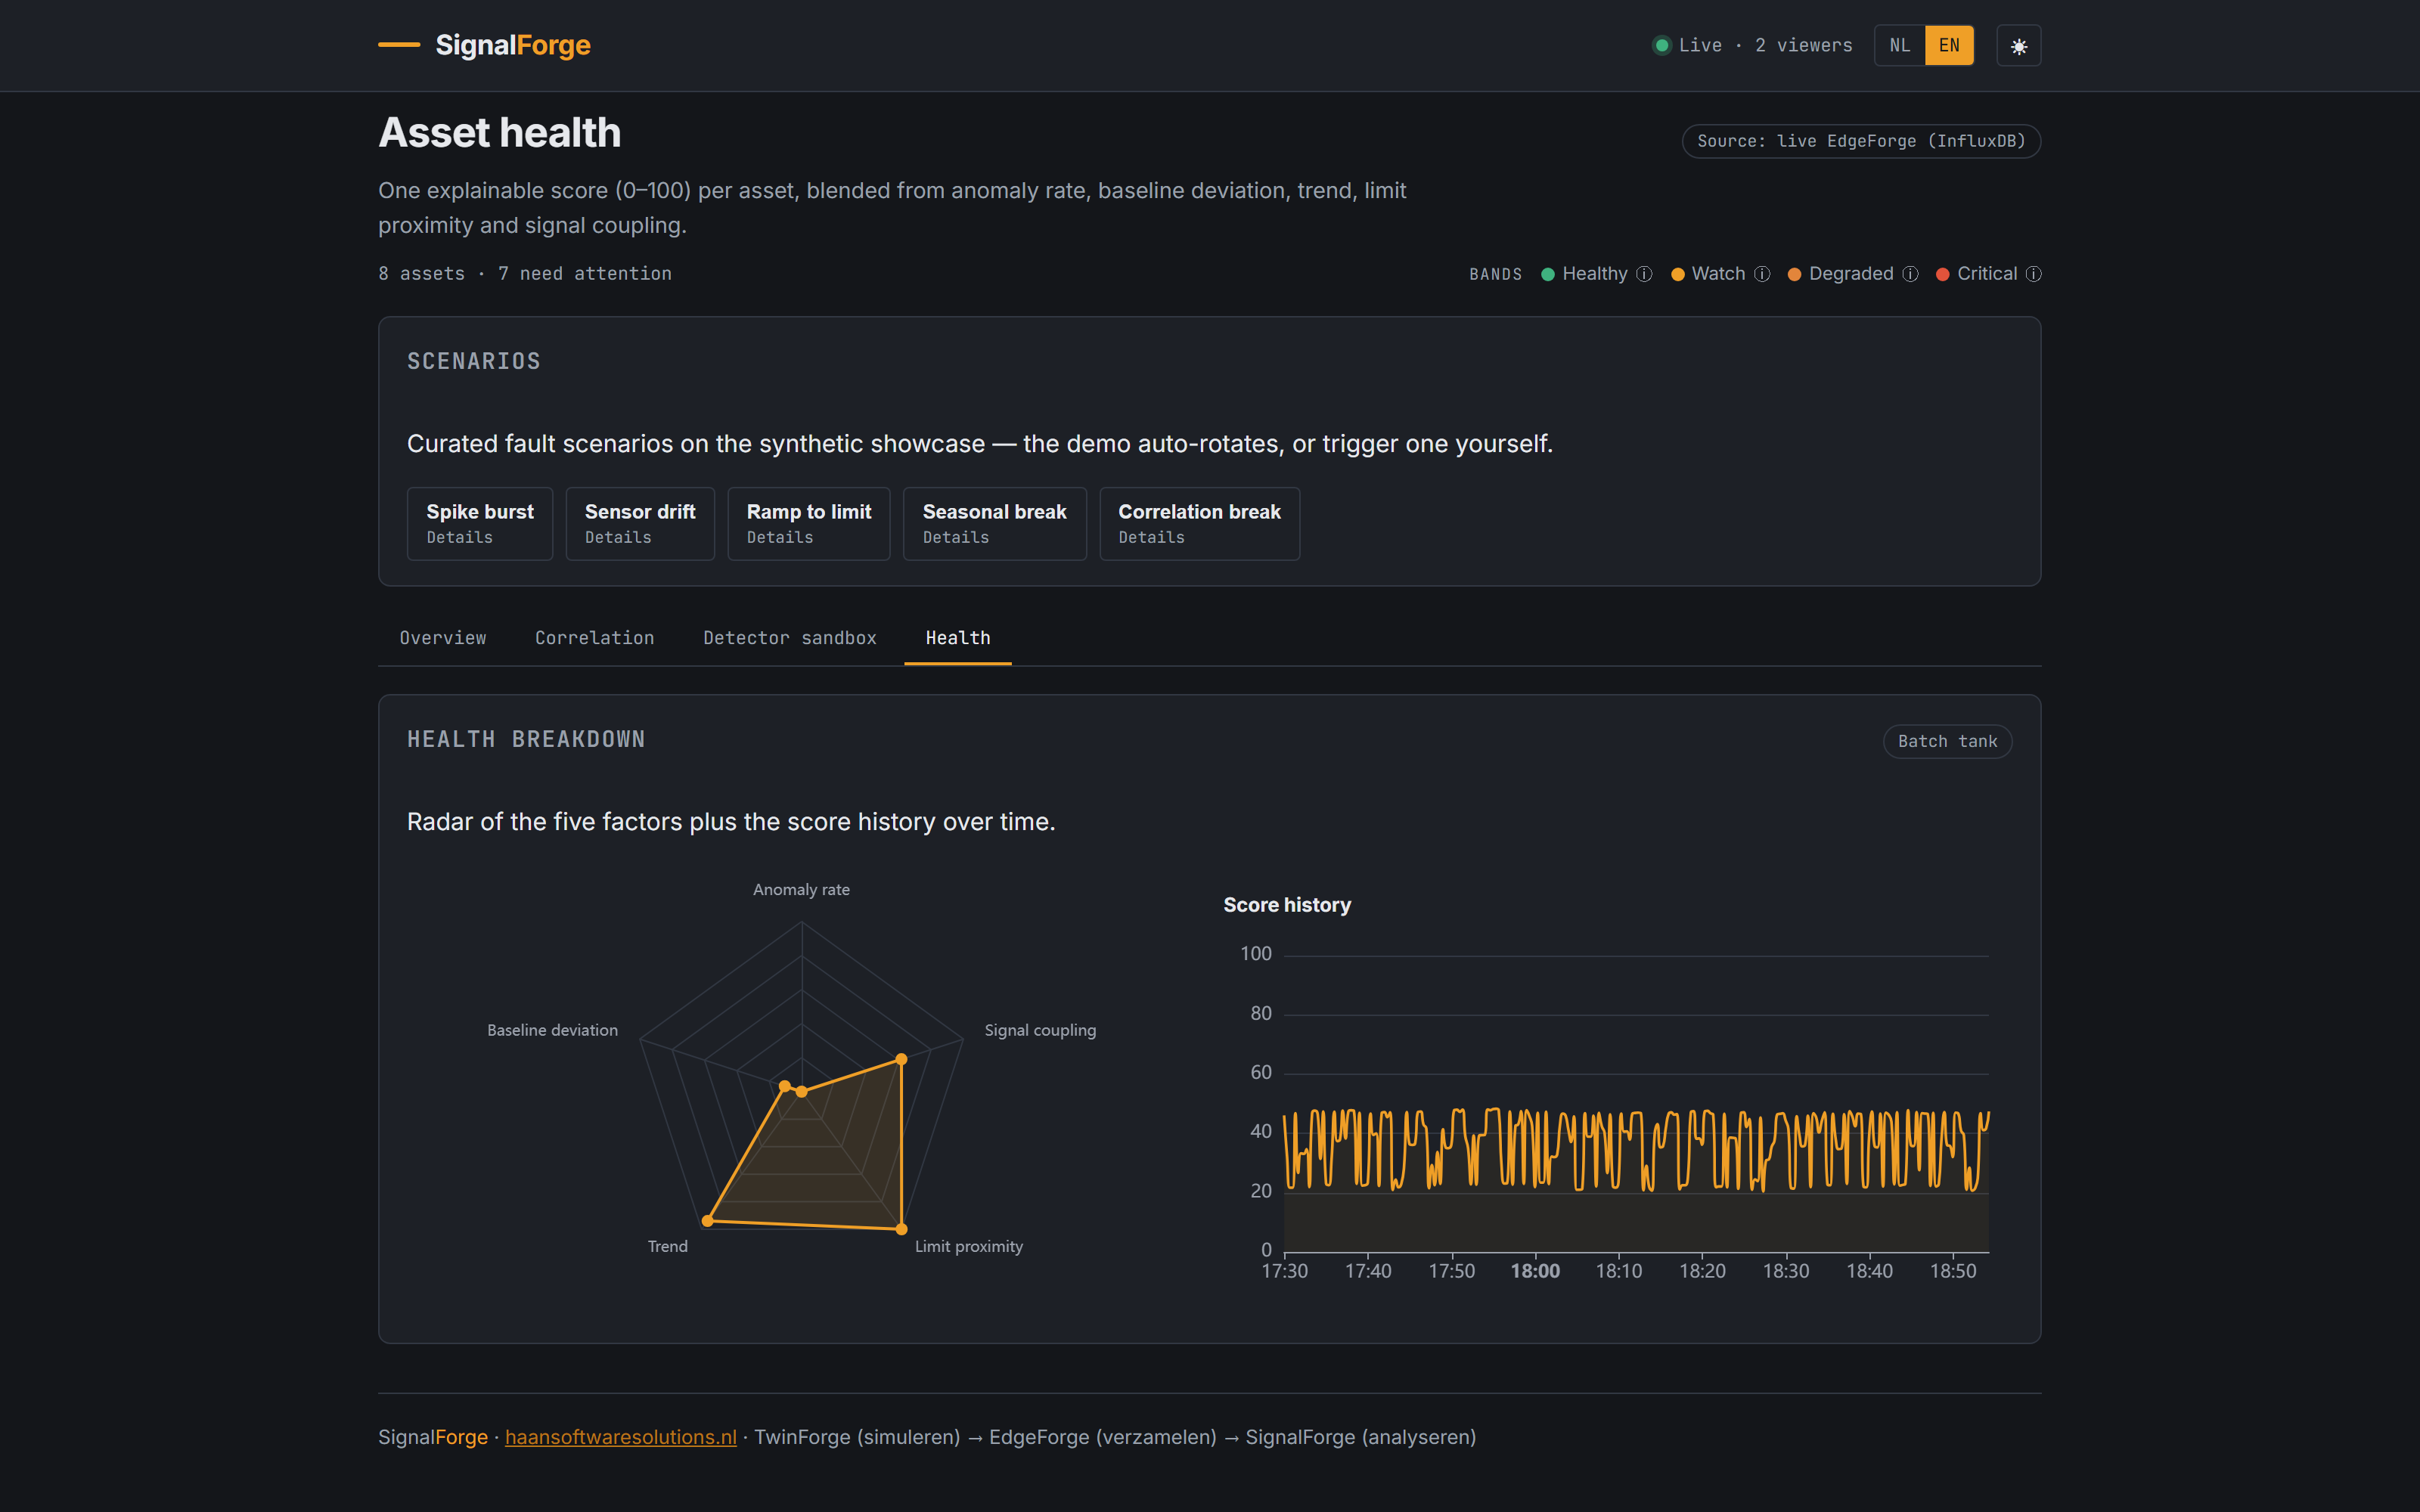Click the yellow Watch band swatch

click(1678, 274)
